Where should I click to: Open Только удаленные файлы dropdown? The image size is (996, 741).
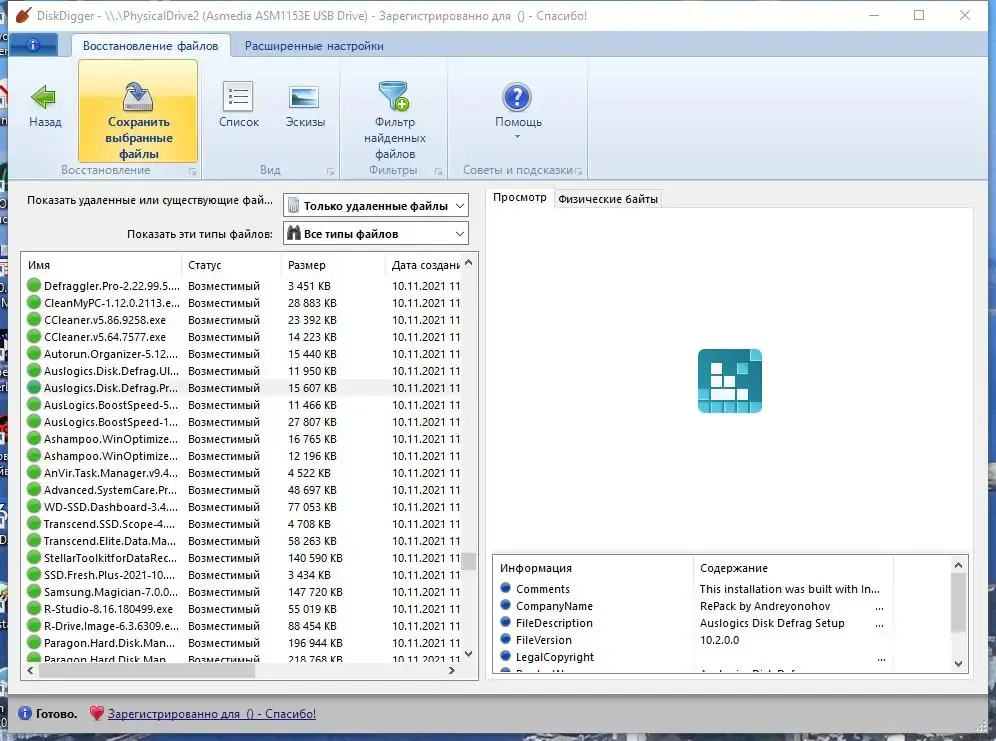[376, 206]
